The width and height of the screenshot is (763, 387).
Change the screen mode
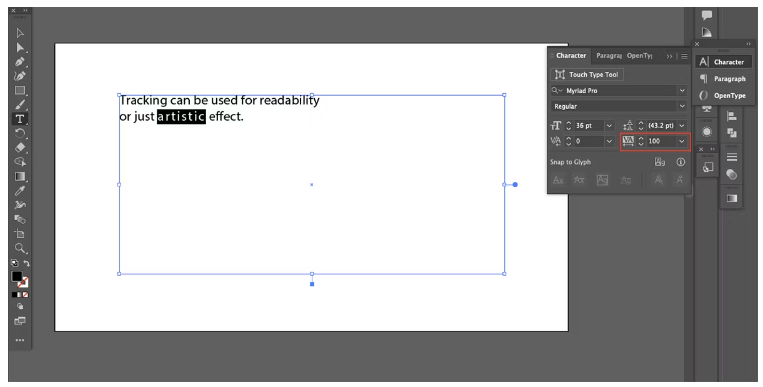pos(20,321)
